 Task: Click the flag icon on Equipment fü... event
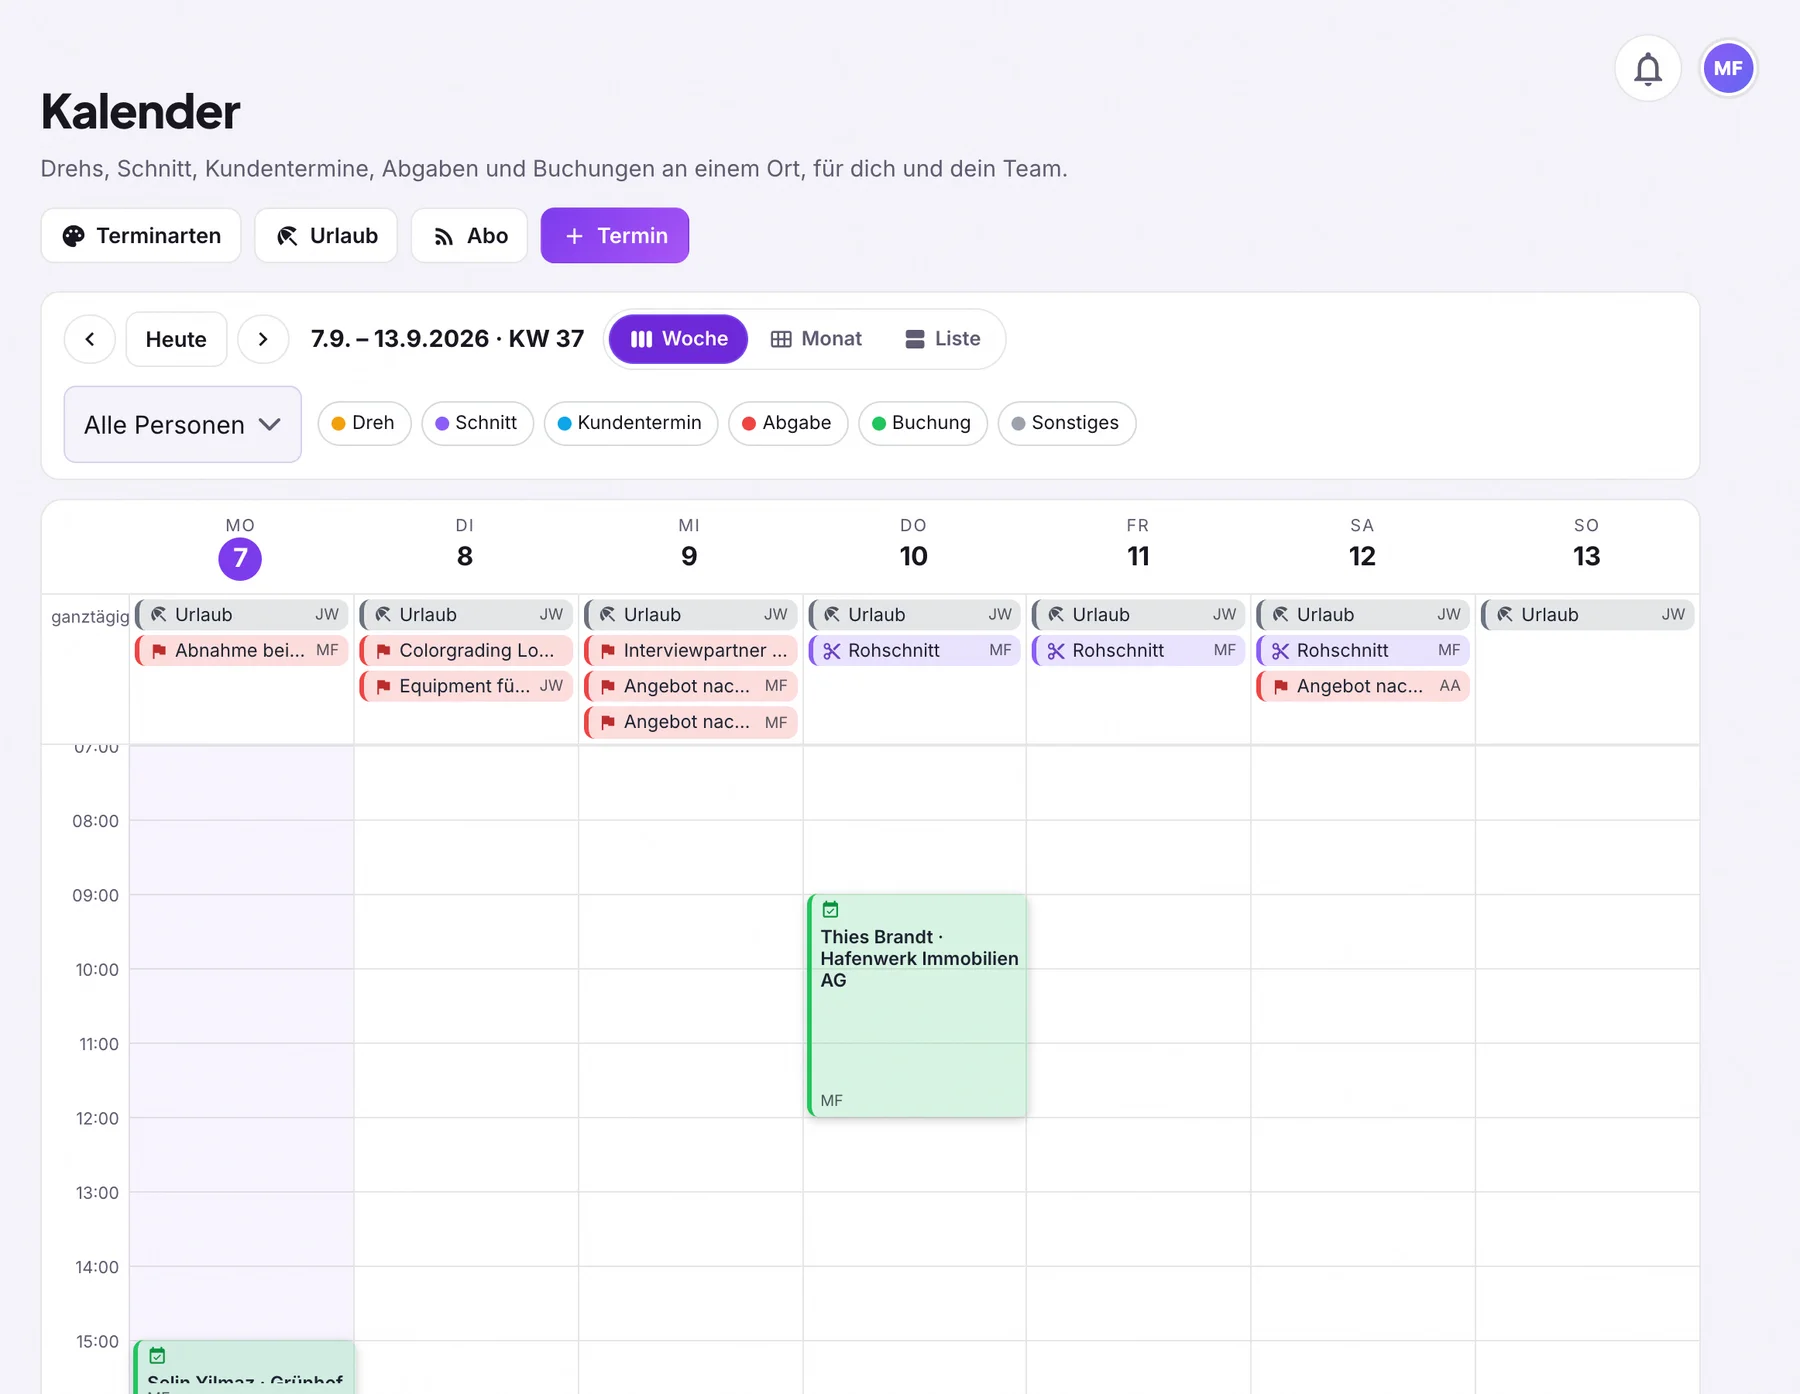(383, 686)
